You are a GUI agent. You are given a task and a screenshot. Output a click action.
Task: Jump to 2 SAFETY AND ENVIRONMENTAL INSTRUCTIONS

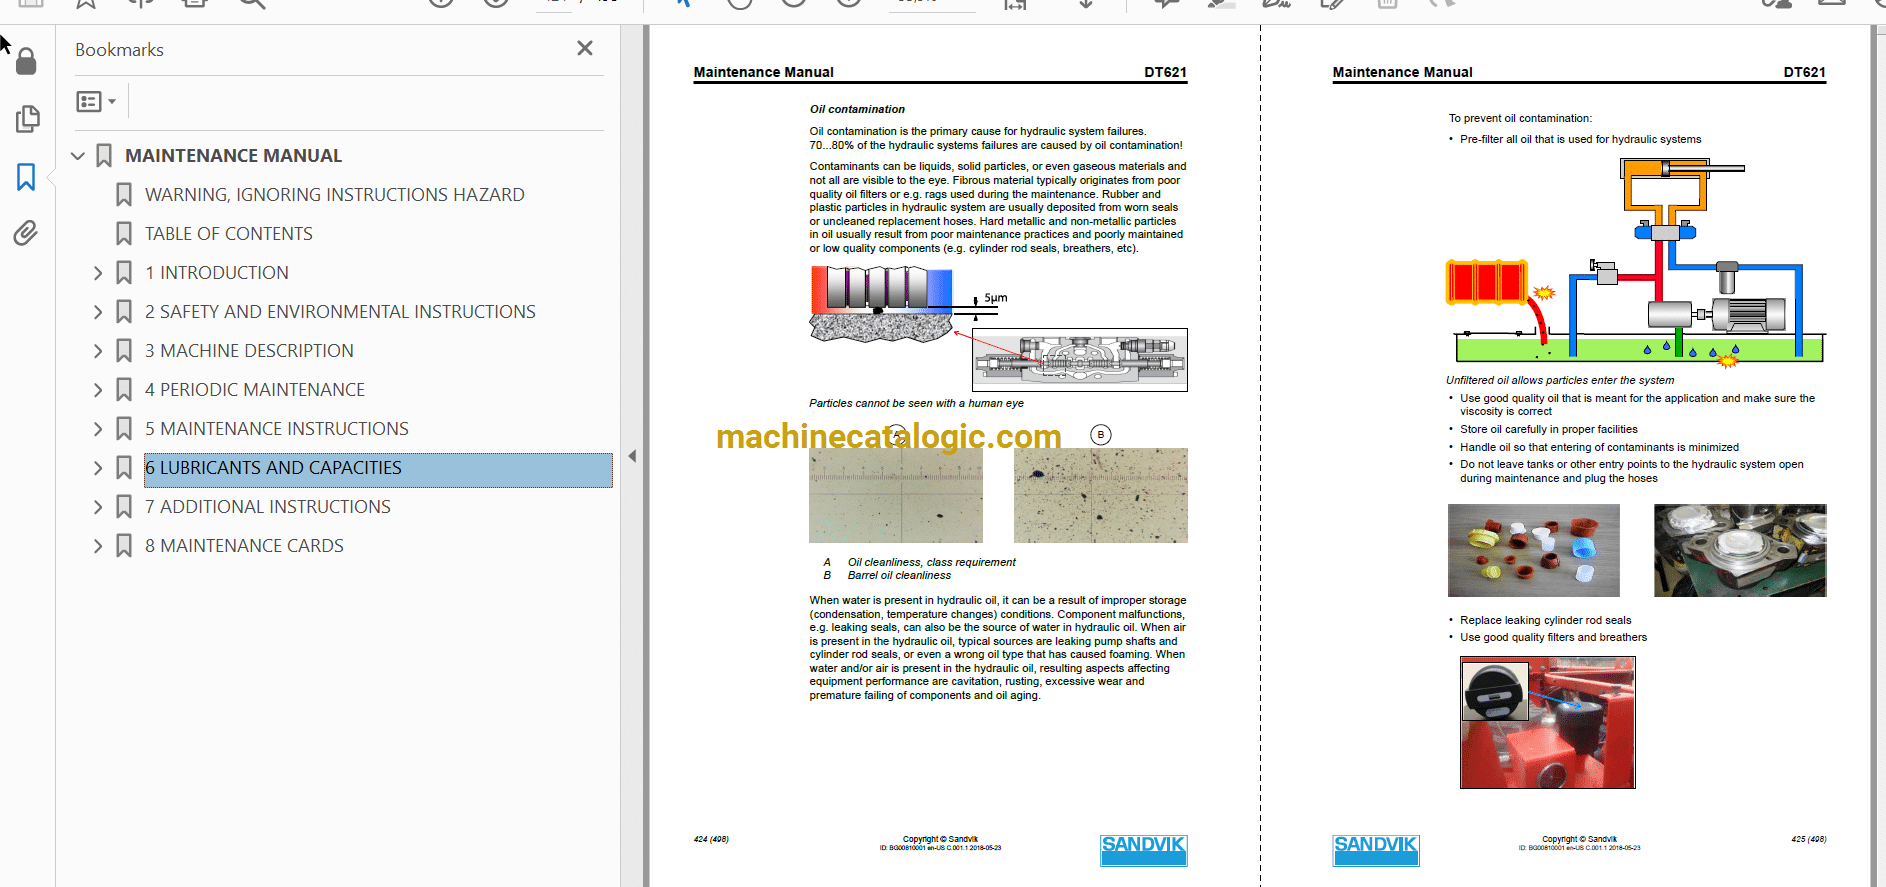click(340, 312)
